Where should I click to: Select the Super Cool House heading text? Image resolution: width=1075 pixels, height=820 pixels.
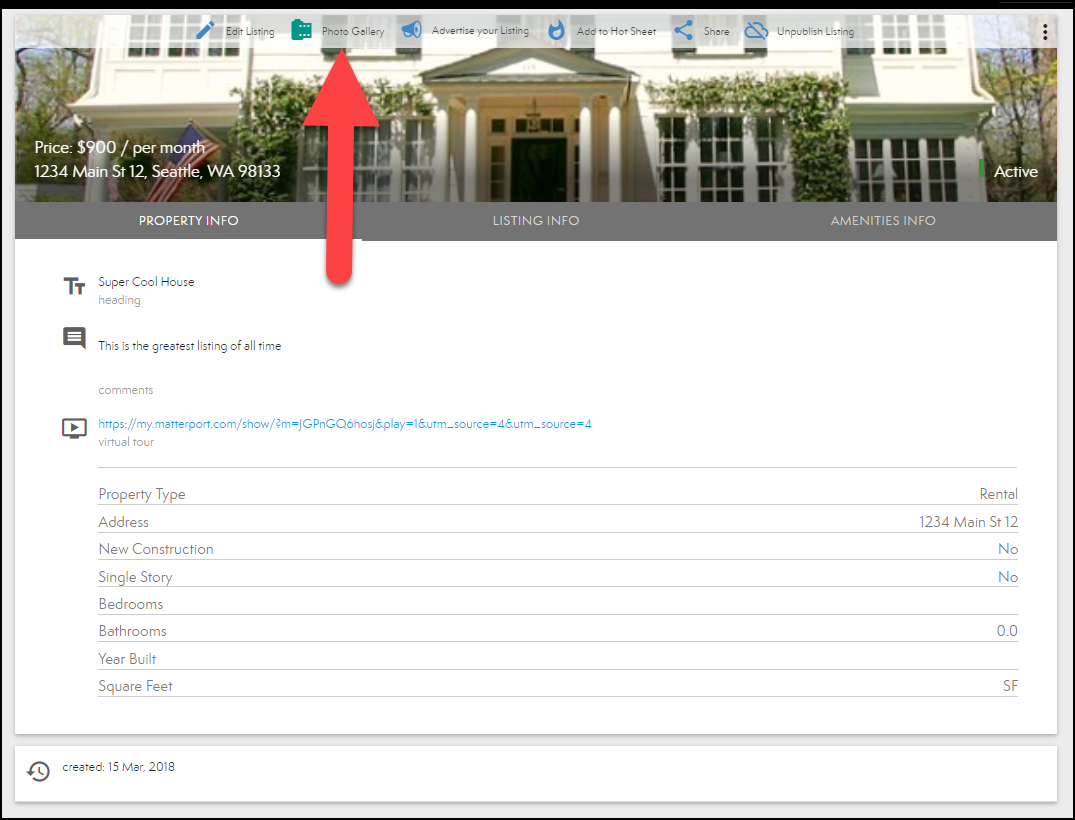click(x=146, y=281)
